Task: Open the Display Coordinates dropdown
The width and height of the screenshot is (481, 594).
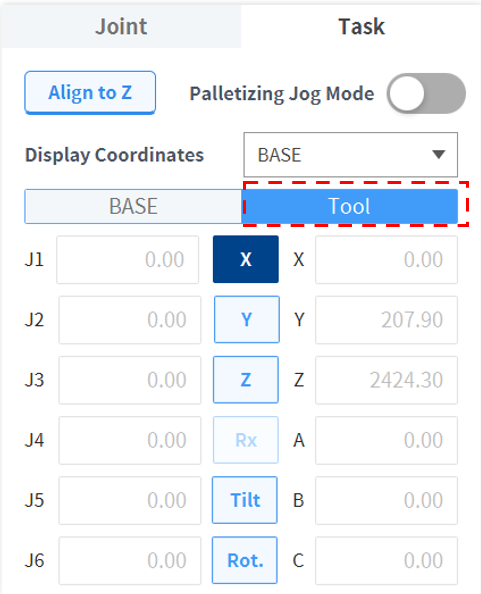Action: (351, 155)
